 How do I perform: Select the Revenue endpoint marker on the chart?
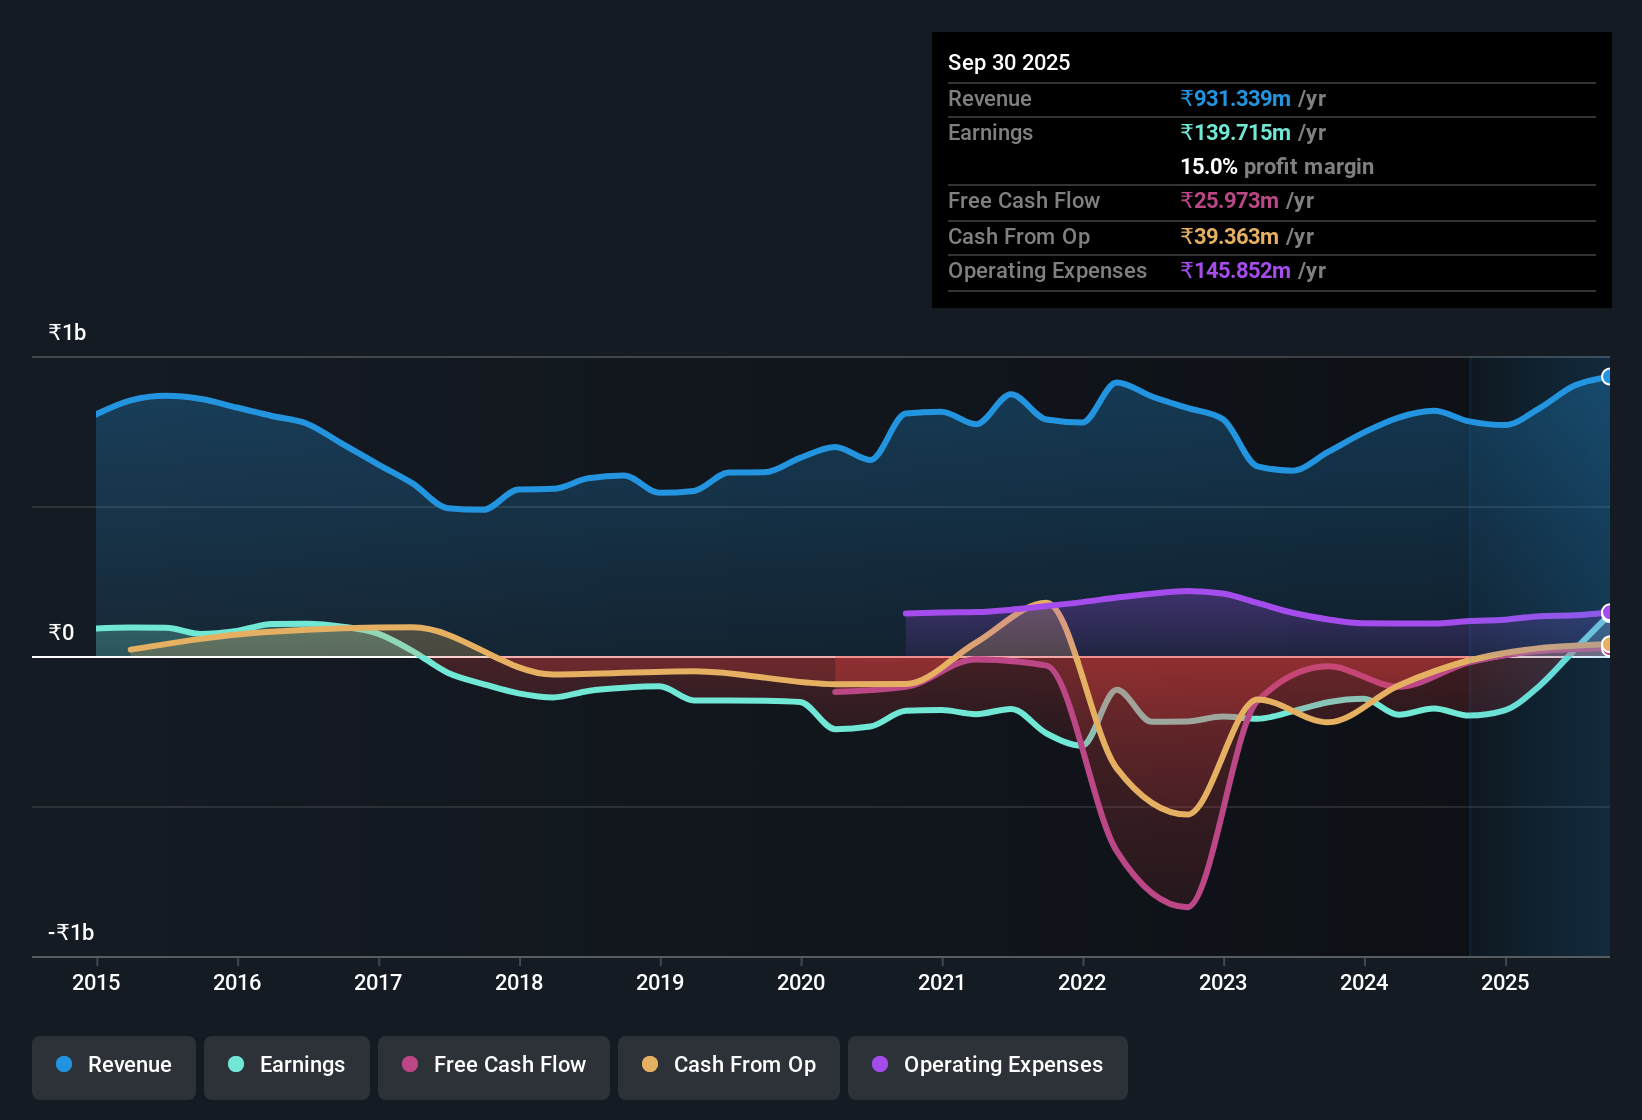[1608, 376]
